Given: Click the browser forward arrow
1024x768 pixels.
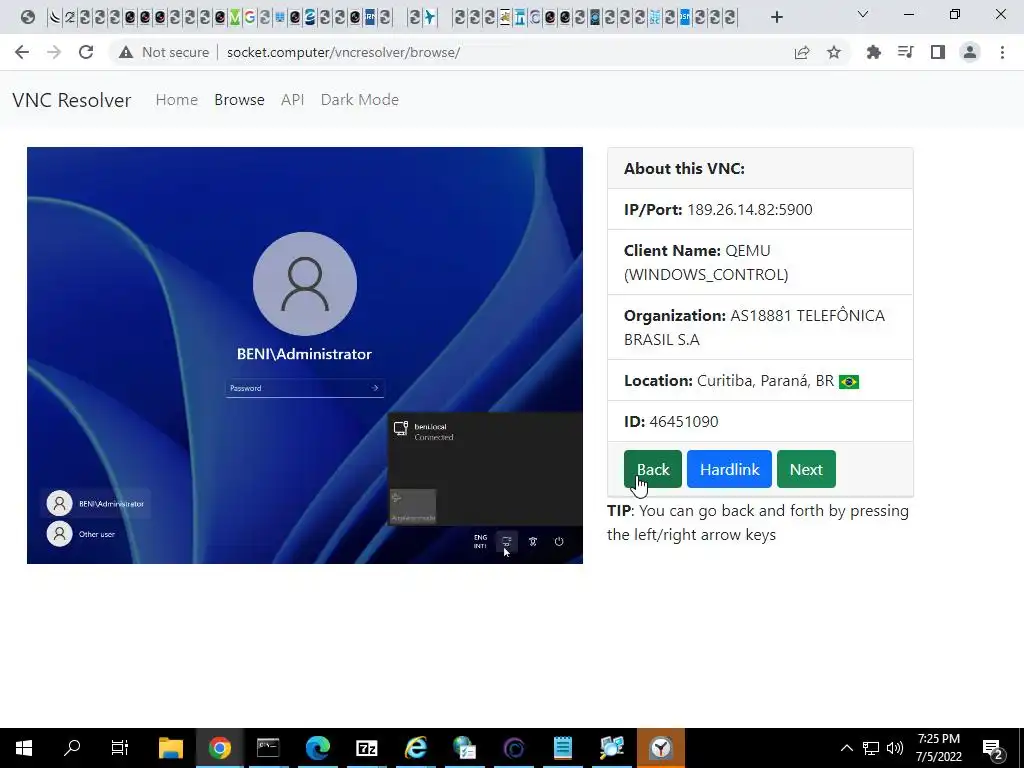Looking at the screenshot, I should point(54,52).
